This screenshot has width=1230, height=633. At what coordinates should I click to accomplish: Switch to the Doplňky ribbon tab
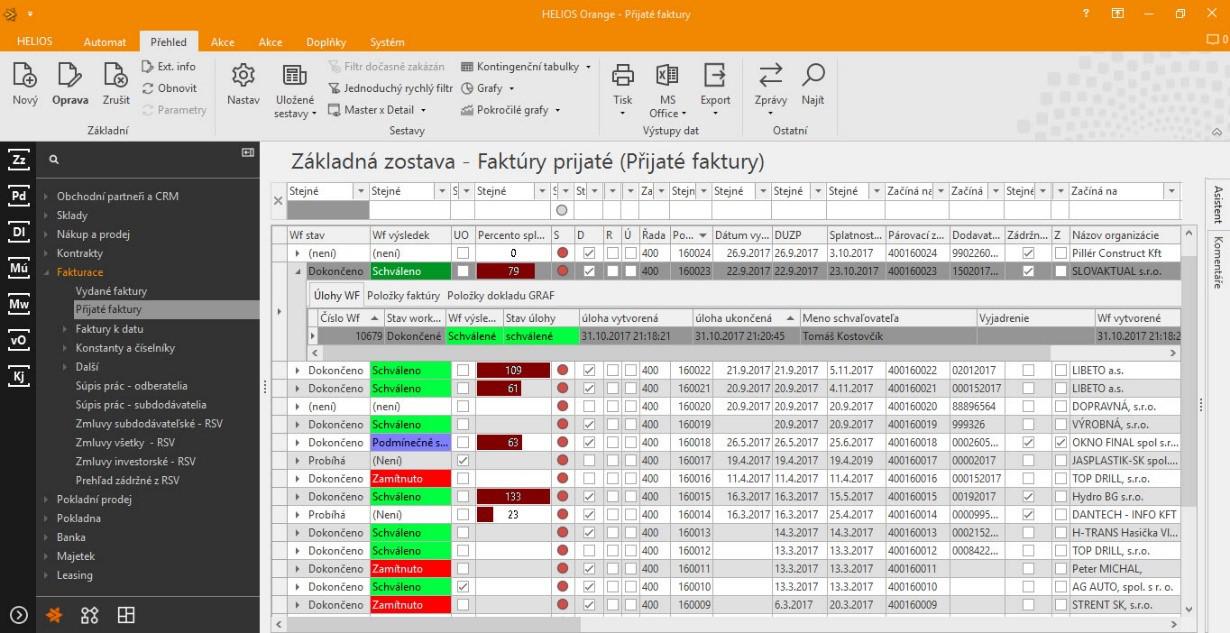coord(326,42)
